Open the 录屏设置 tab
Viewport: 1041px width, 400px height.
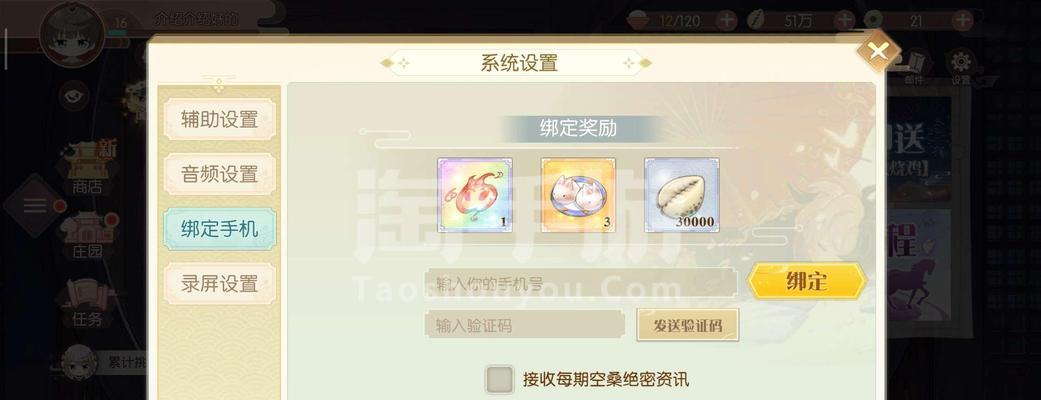pyautogui.click(x=219, y=284)
